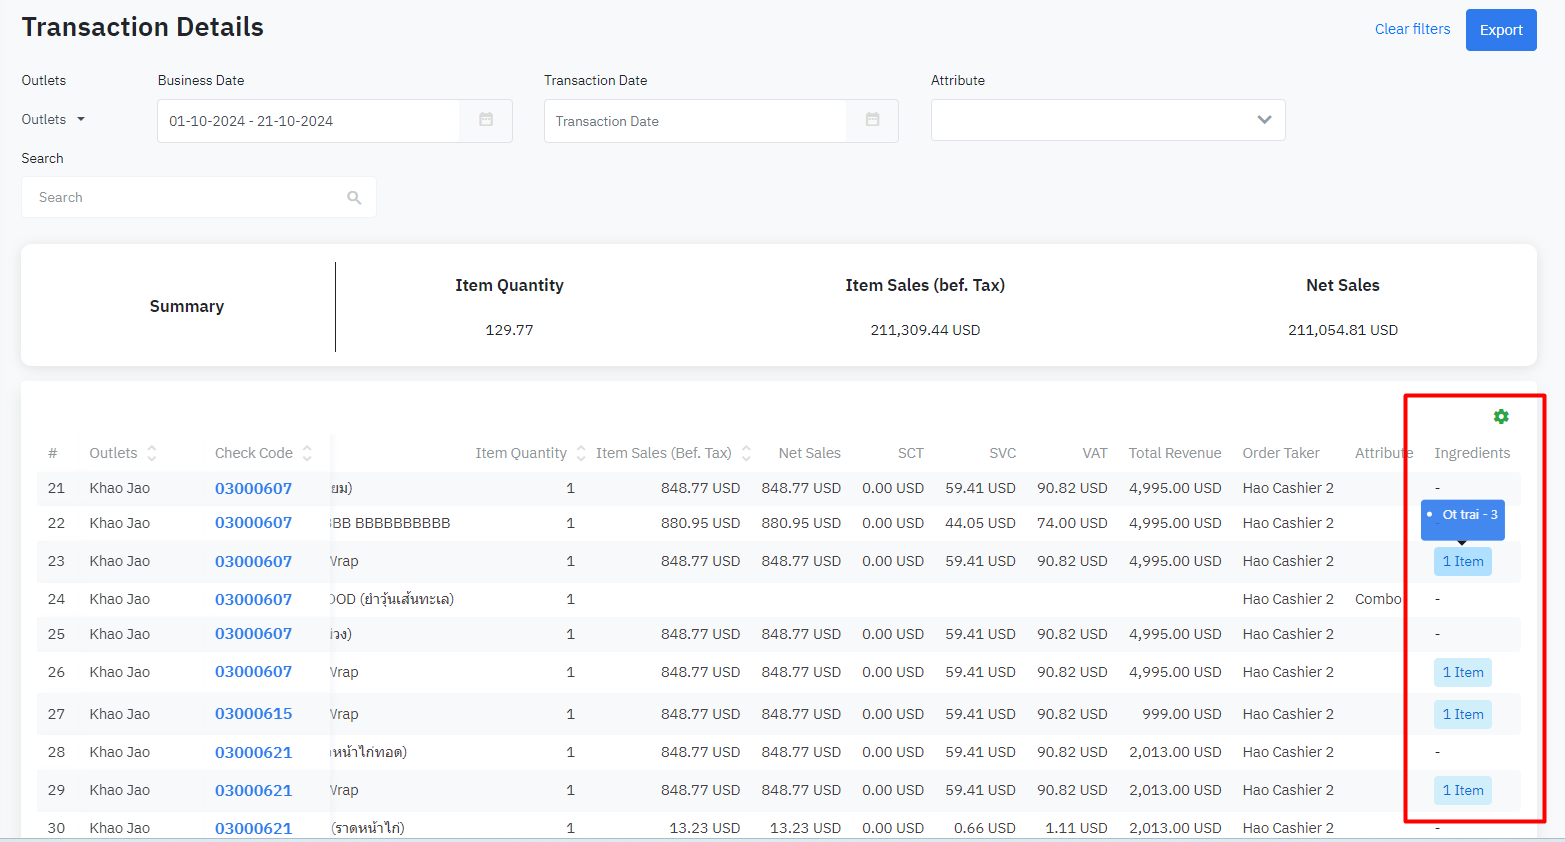This screenshot has height=842, width=1565.
Task: Click the 1 Item badge in row 23
Action: pyautogui.click(x=1462, y=562)
